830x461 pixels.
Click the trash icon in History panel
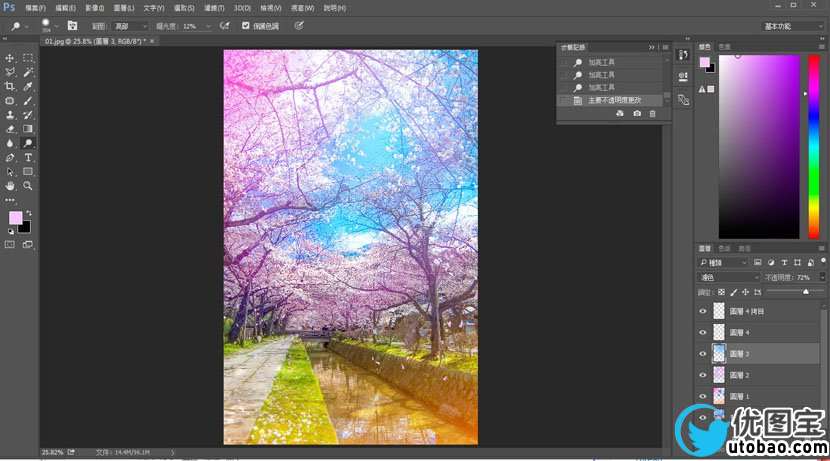pos(653,114)
